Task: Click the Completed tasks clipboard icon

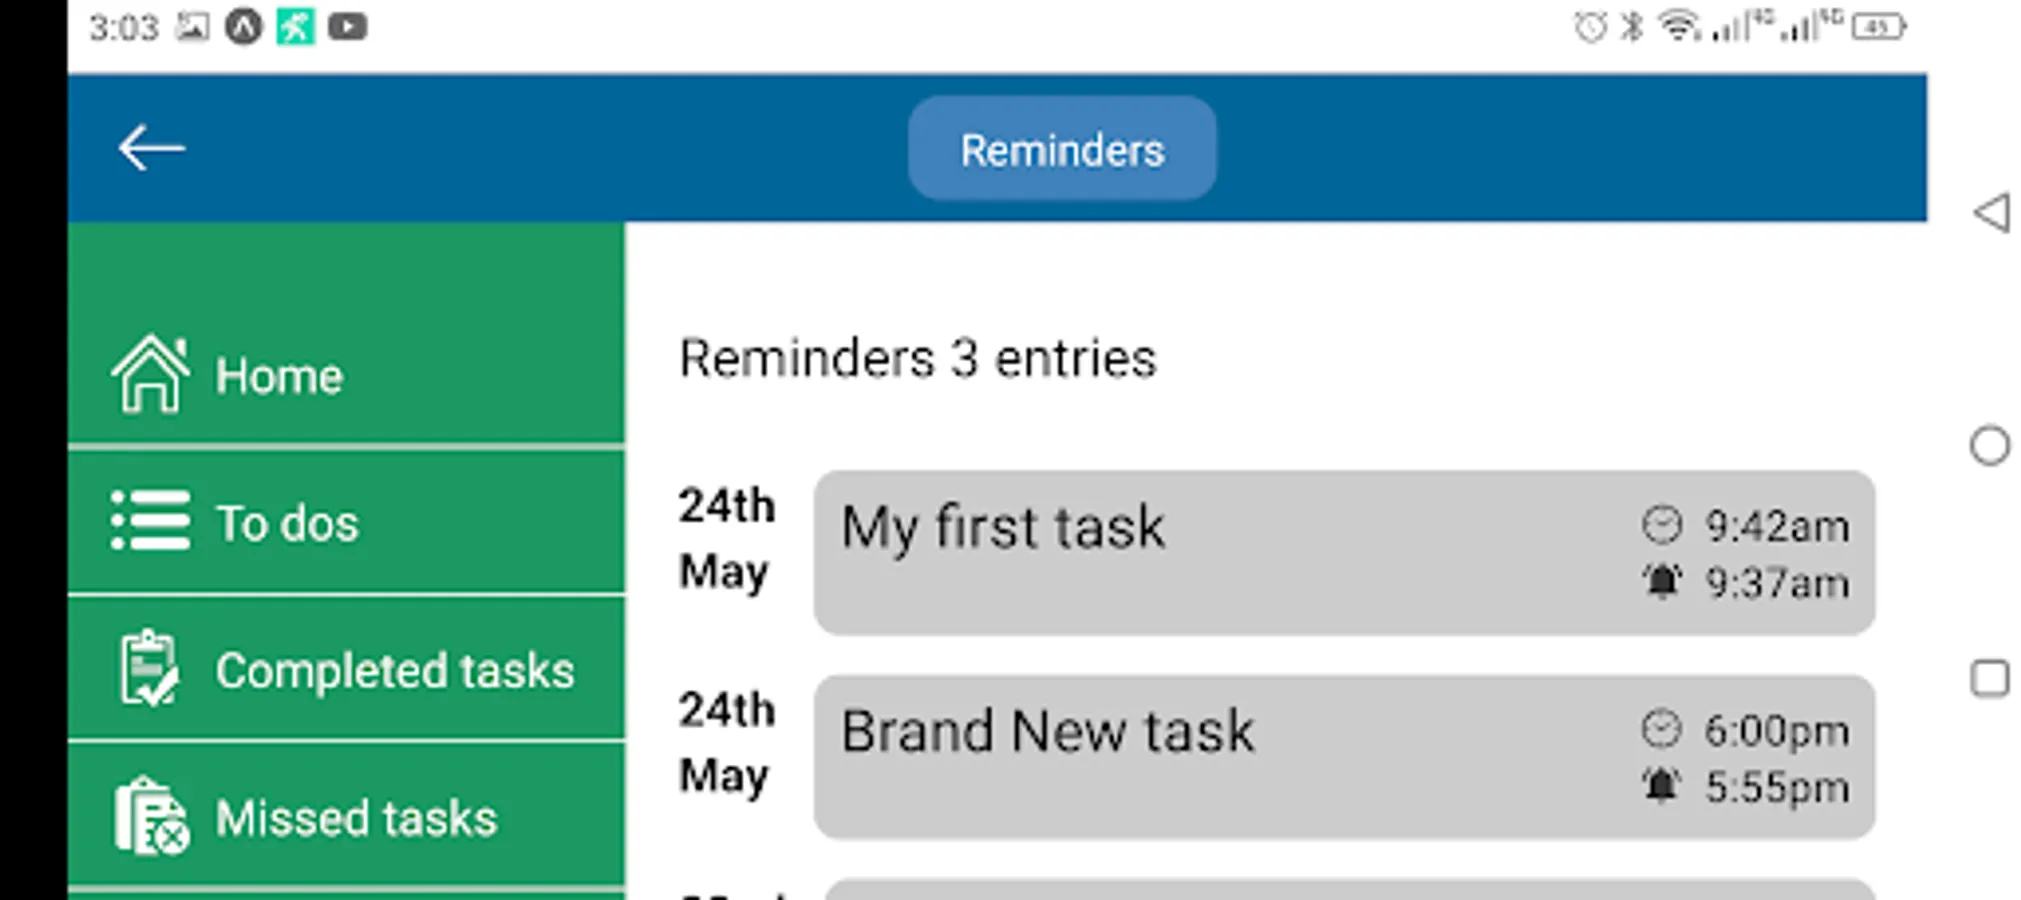Action: [x=150, y=668]
